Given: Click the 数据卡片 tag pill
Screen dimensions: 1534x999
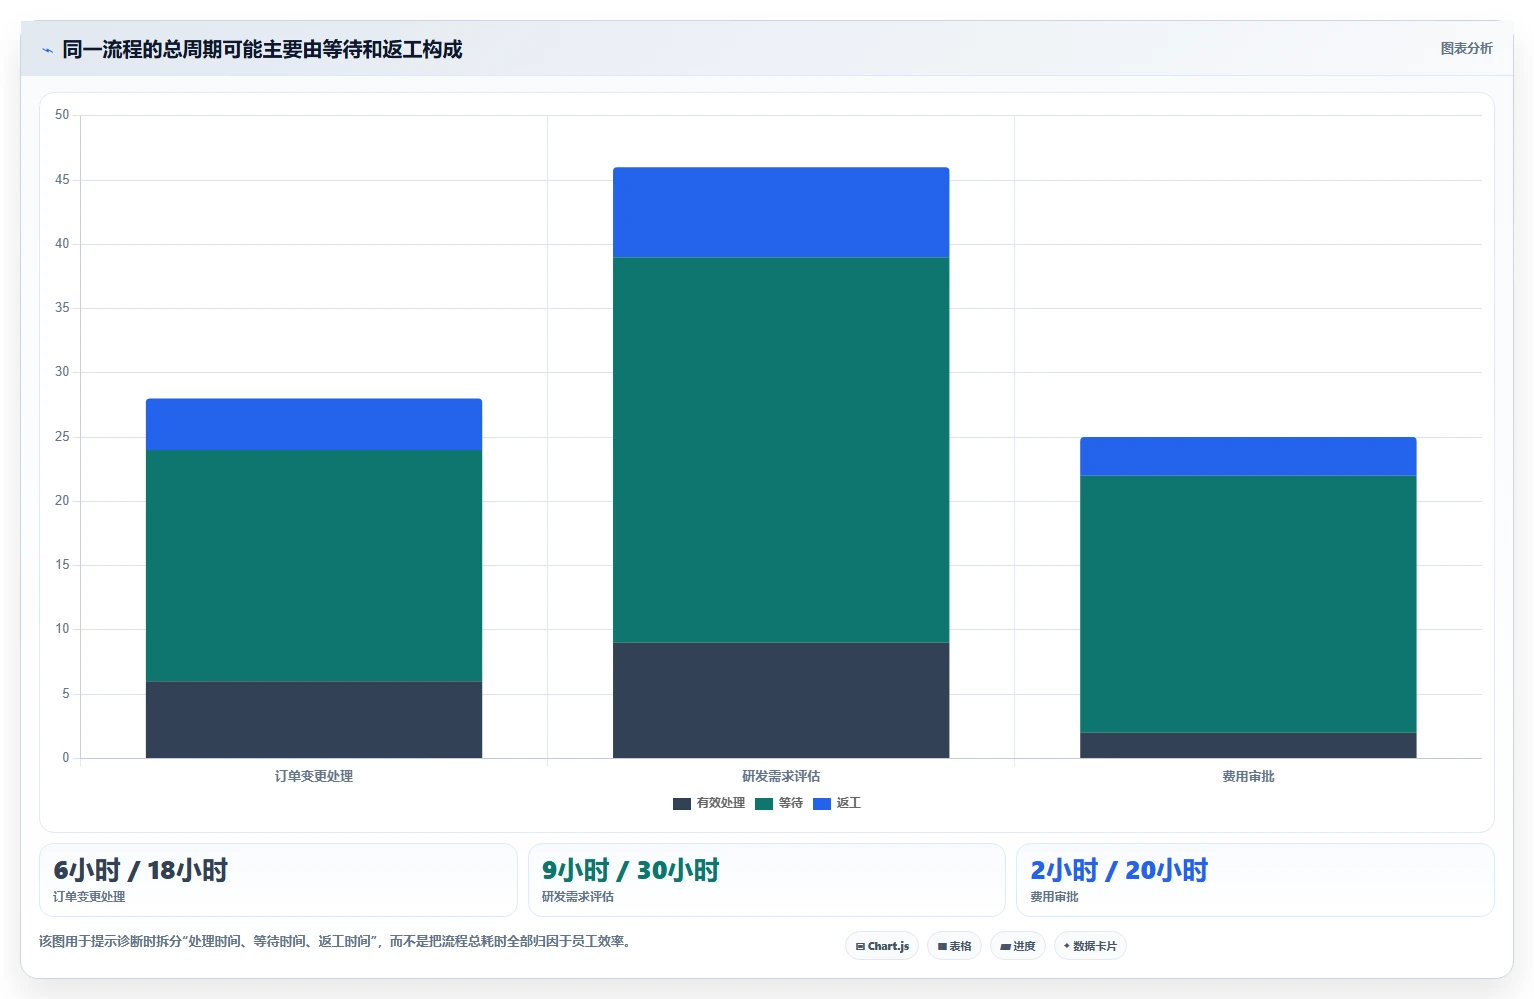Looking at the screenshot, I should click(x=1090, y=946).
